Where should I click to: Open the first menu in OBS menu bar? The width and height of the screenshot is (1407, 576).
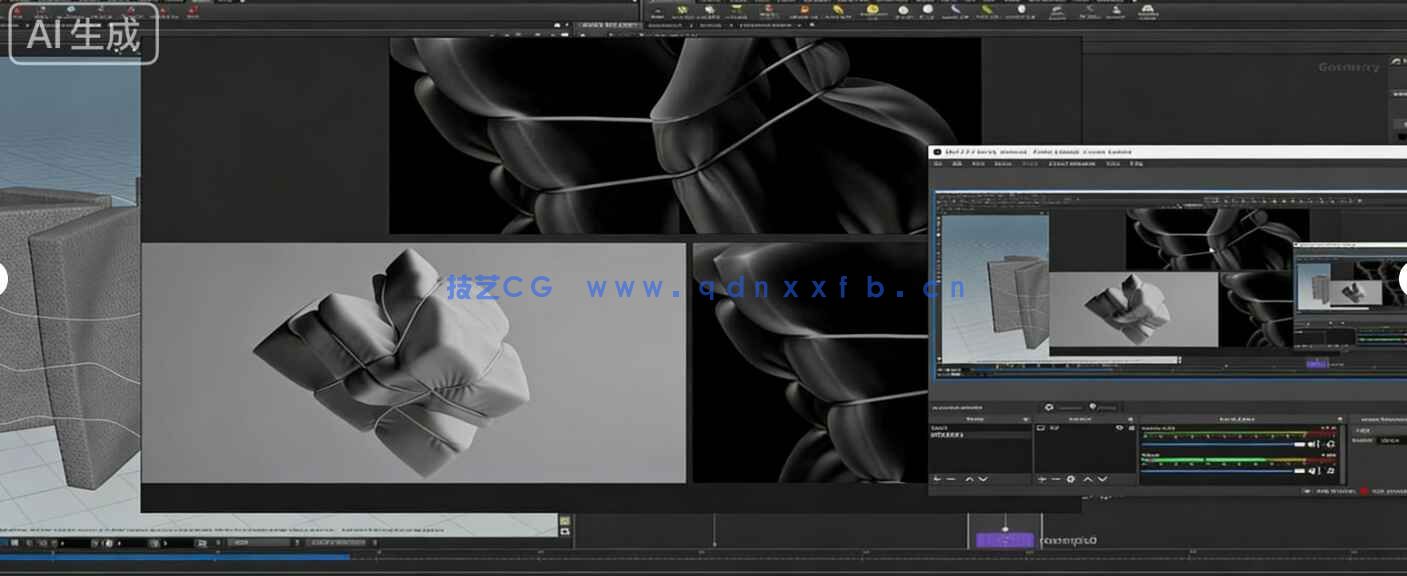pos(938,163)
